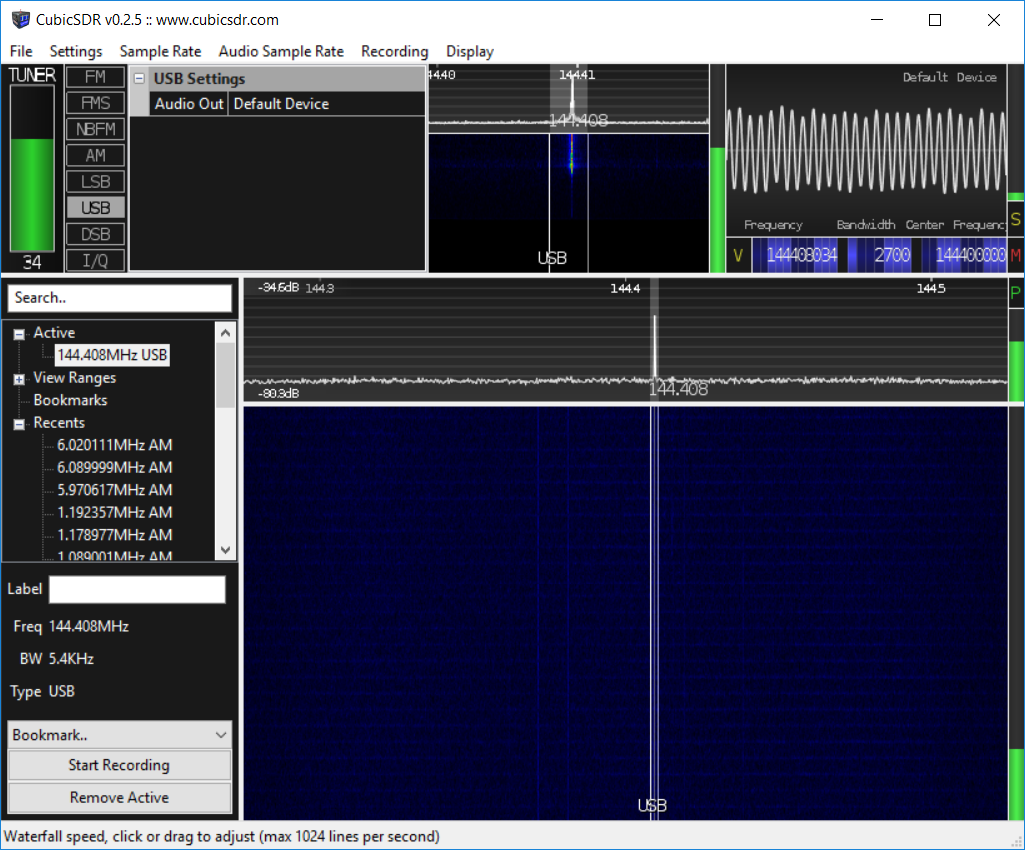Viewport: 1025px width, 850px height.
Task: Select the FMS stereo demodulator button
Action: [x=96, y=103]
